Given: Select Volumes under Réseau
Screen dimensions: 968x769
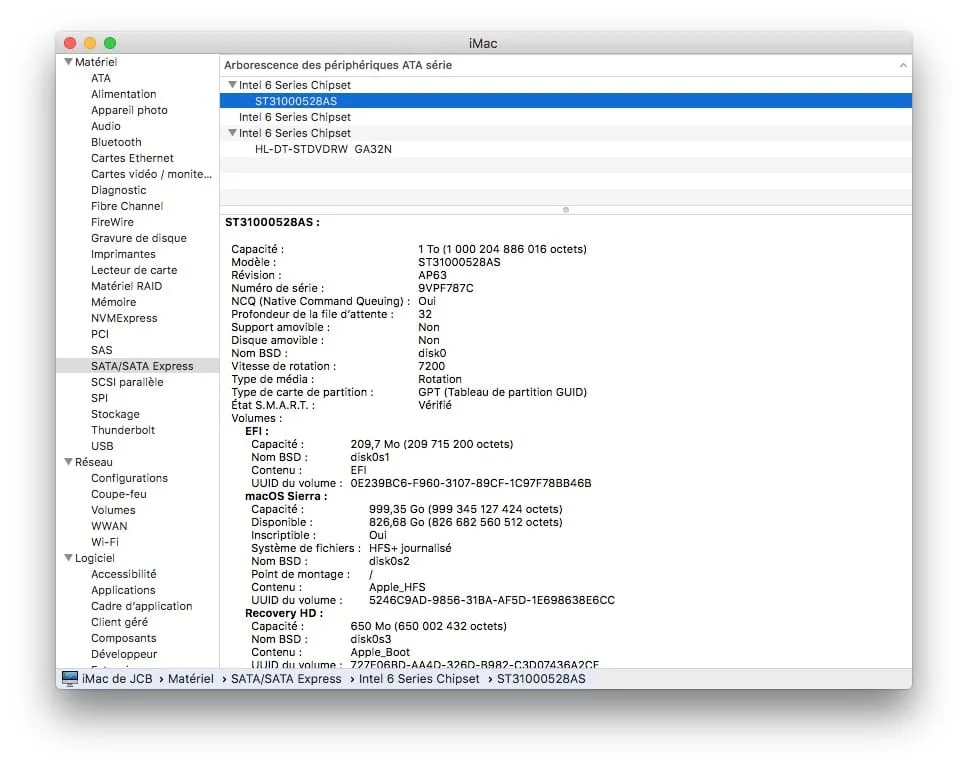Looking at the screenshot, I should point(113,510).
